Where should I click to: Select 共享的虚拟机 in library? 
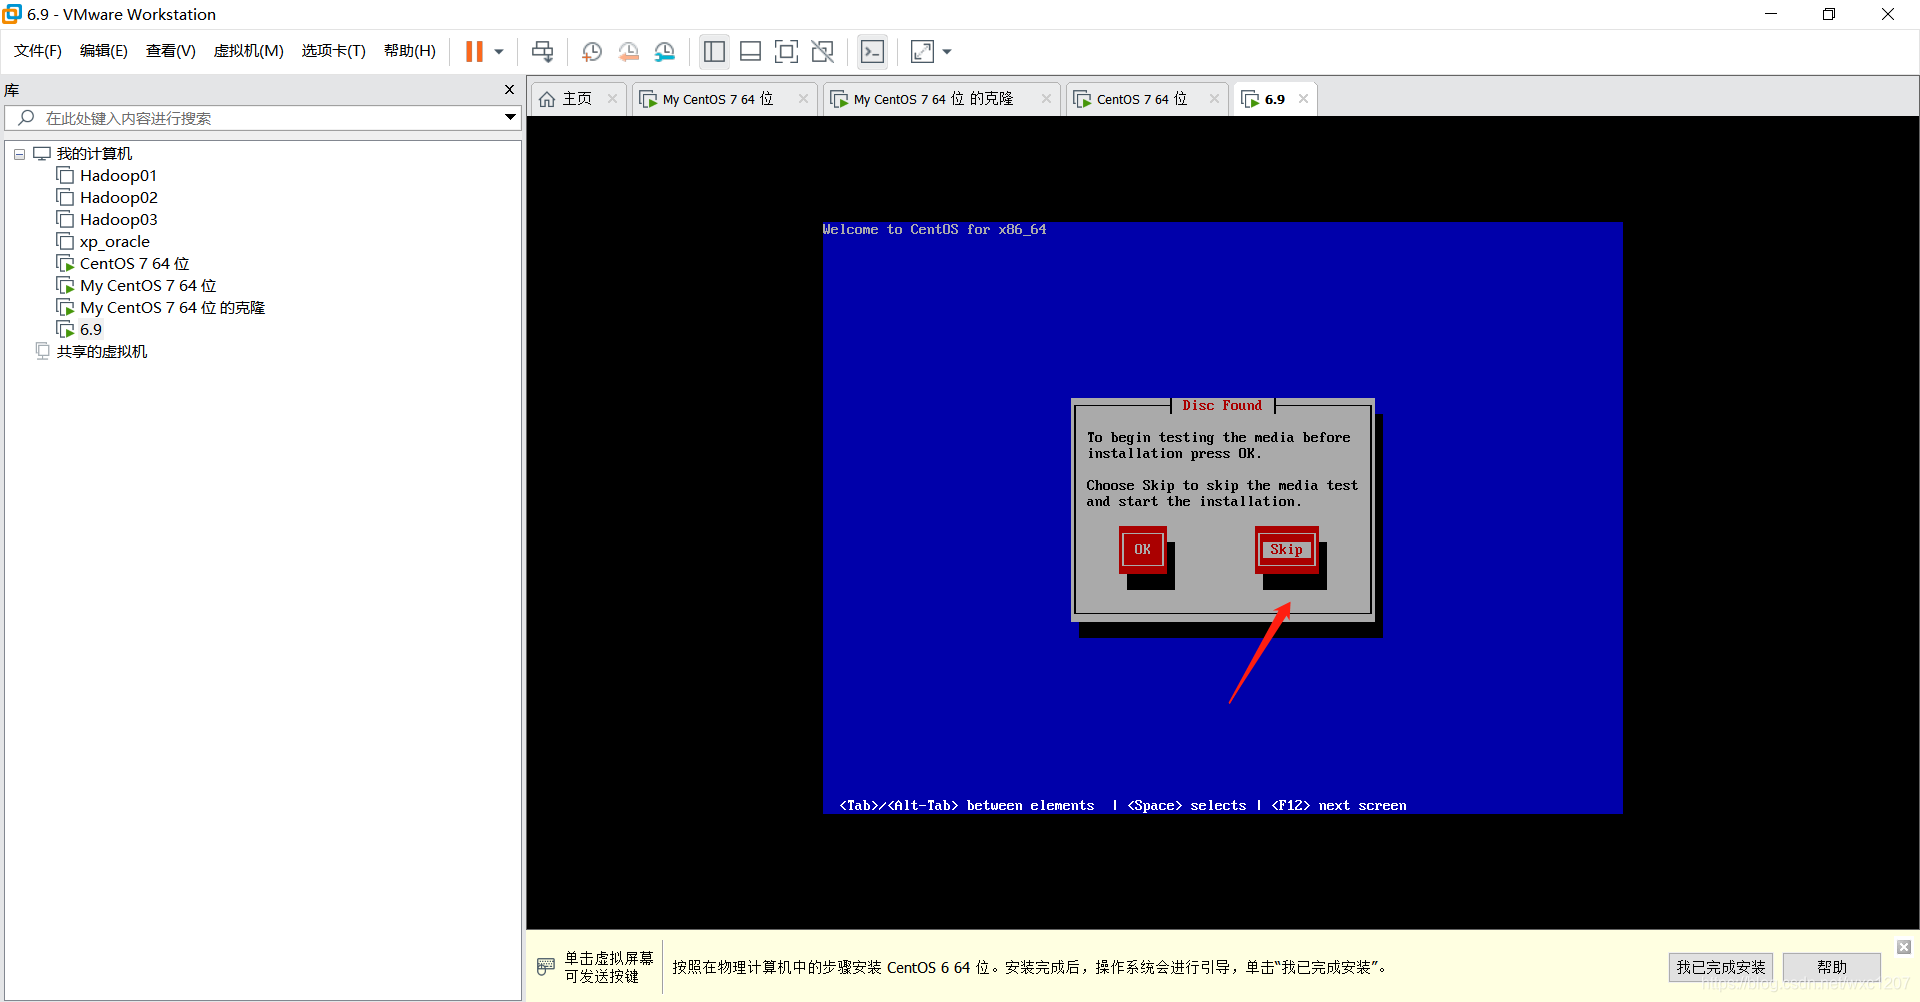(x=102, y=352)
